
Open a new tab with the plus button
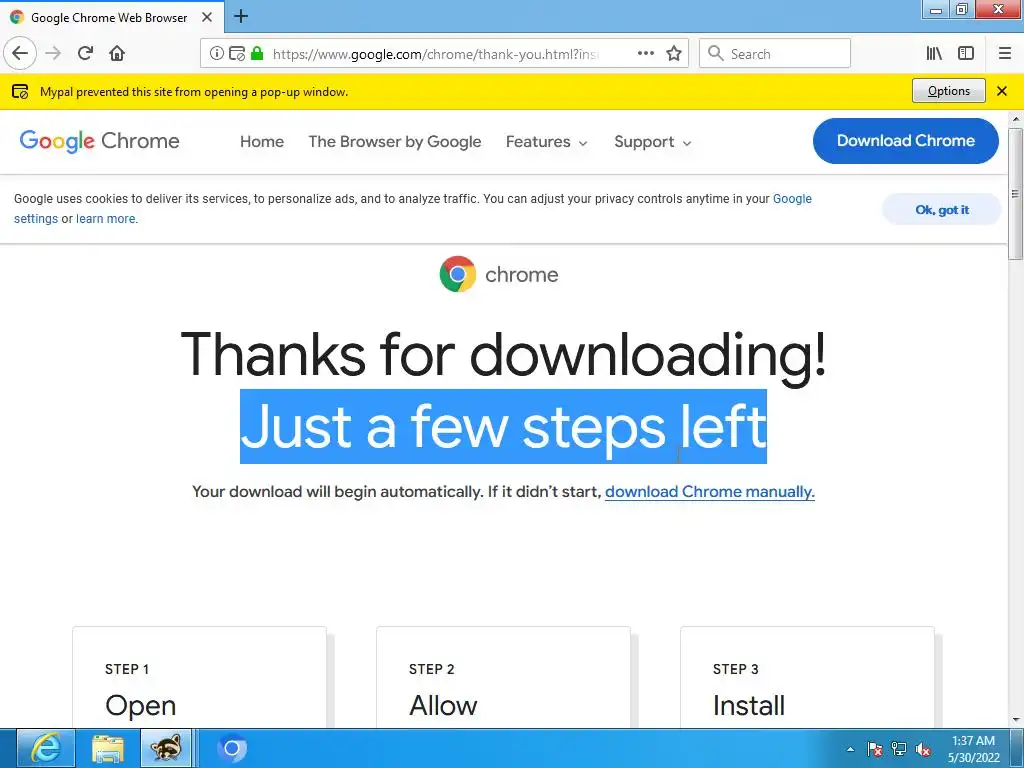pyautogui.click(x=240, y=16)
